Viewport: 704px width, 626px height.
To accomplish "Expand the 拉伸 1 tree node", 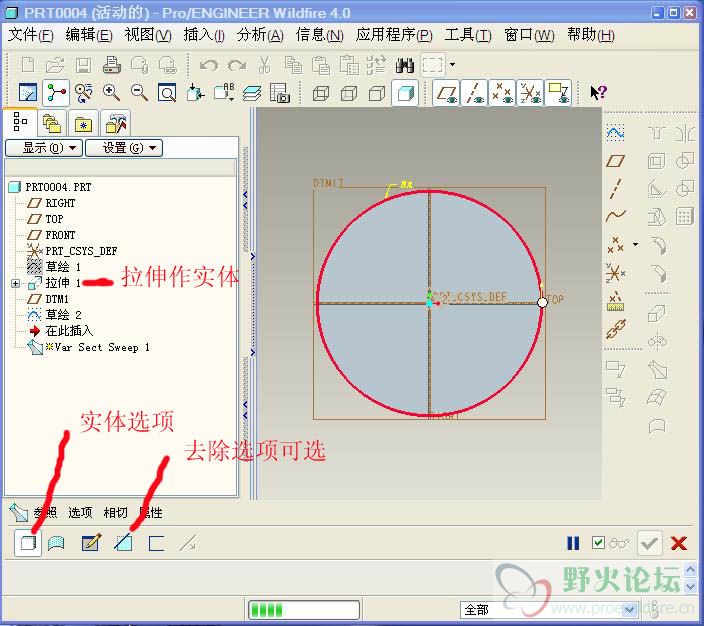I will (15, 283).
